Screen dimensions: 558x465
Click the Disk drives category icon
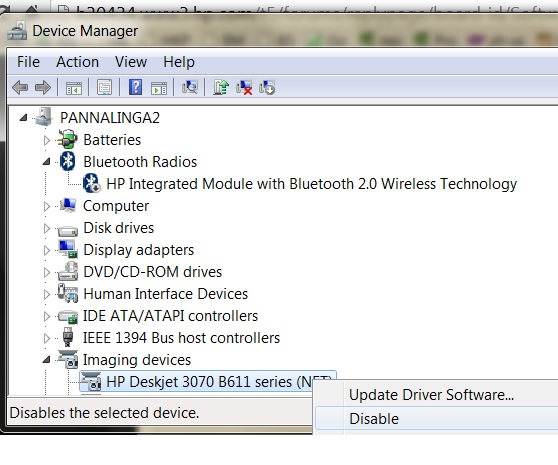(x=68, y=231)
